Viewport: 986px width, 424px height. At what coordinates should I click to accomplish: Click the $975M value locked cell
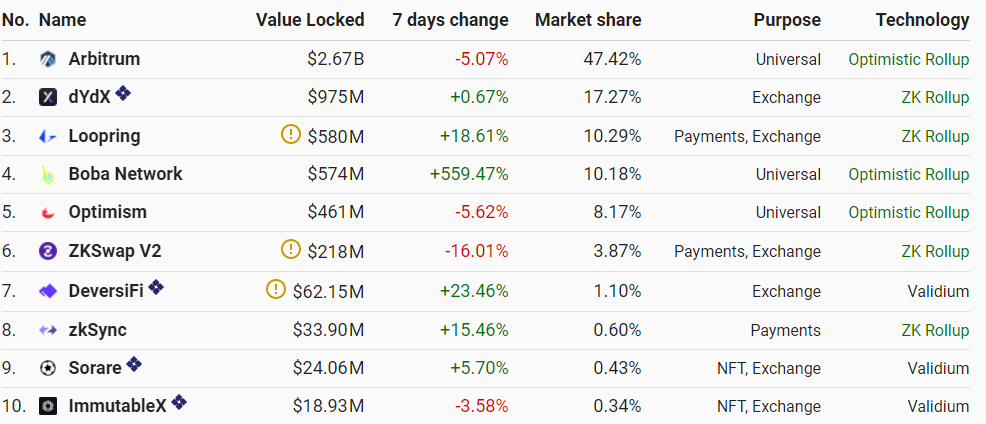click(x=336, y=98)
